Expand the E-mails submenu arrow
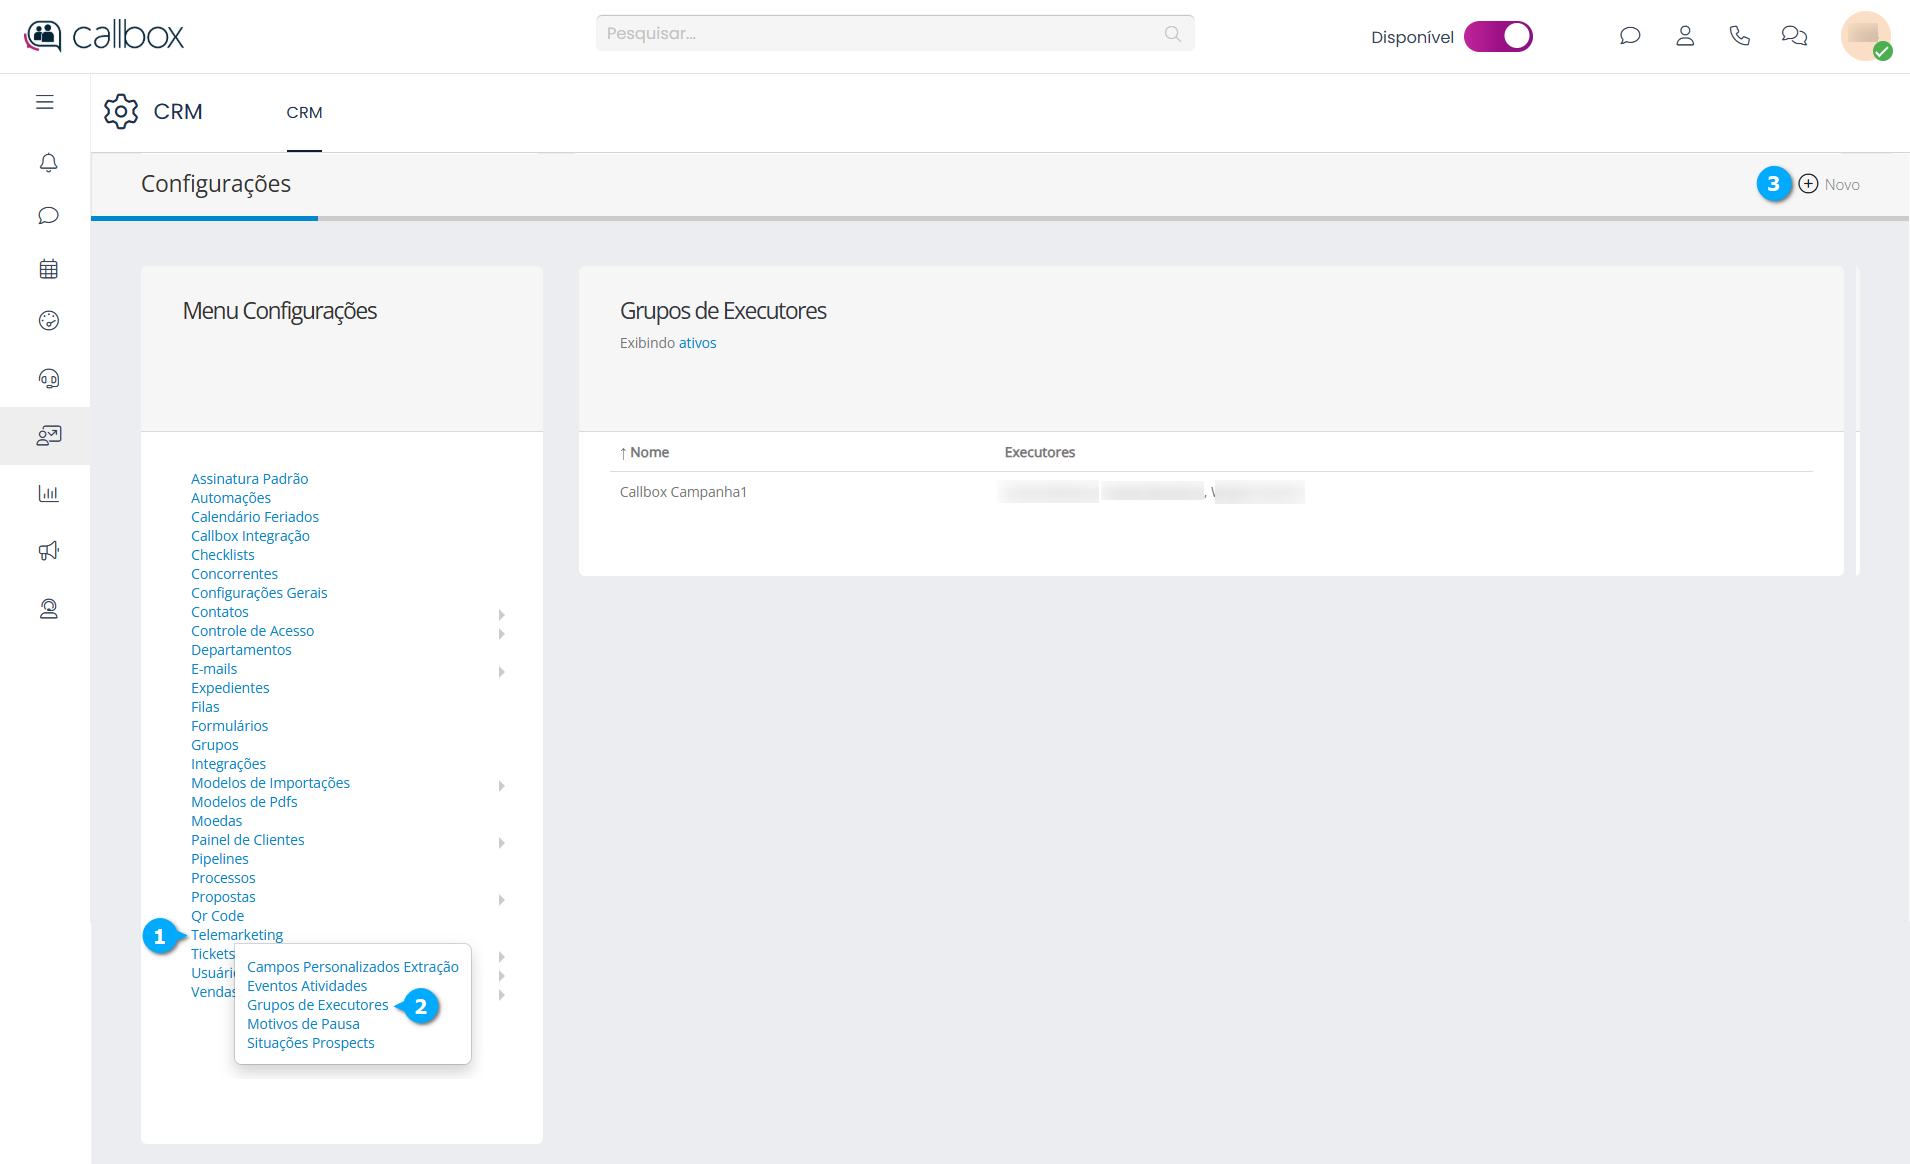 501,671
